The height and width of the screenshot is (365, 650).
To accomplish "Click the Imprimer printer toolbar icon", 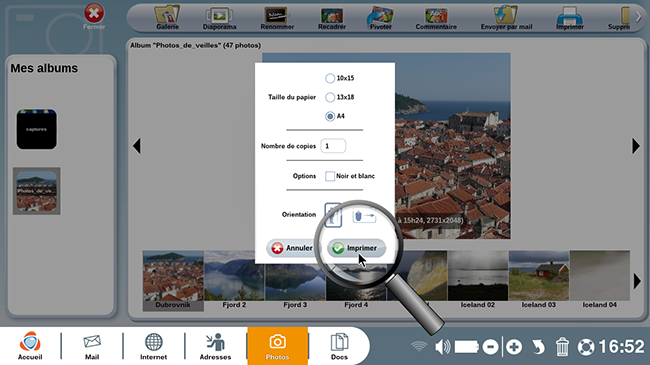I will (570, 17).
